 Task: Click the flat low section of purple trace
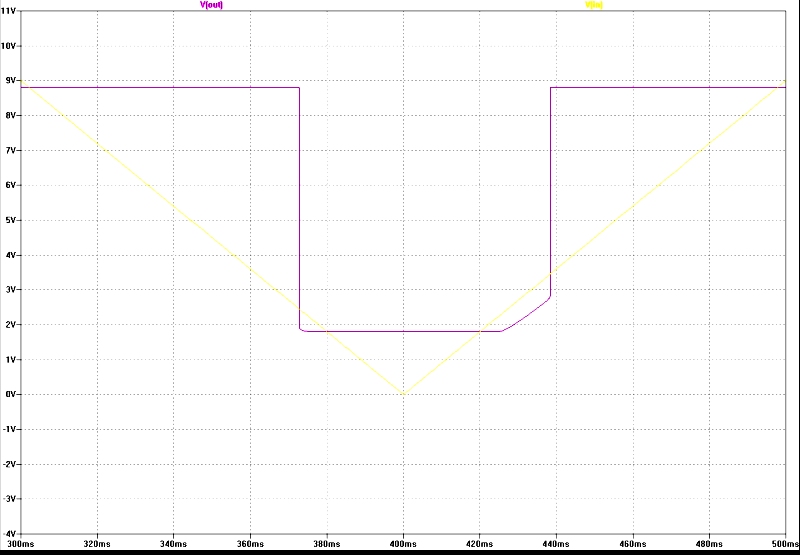[400, 331]
